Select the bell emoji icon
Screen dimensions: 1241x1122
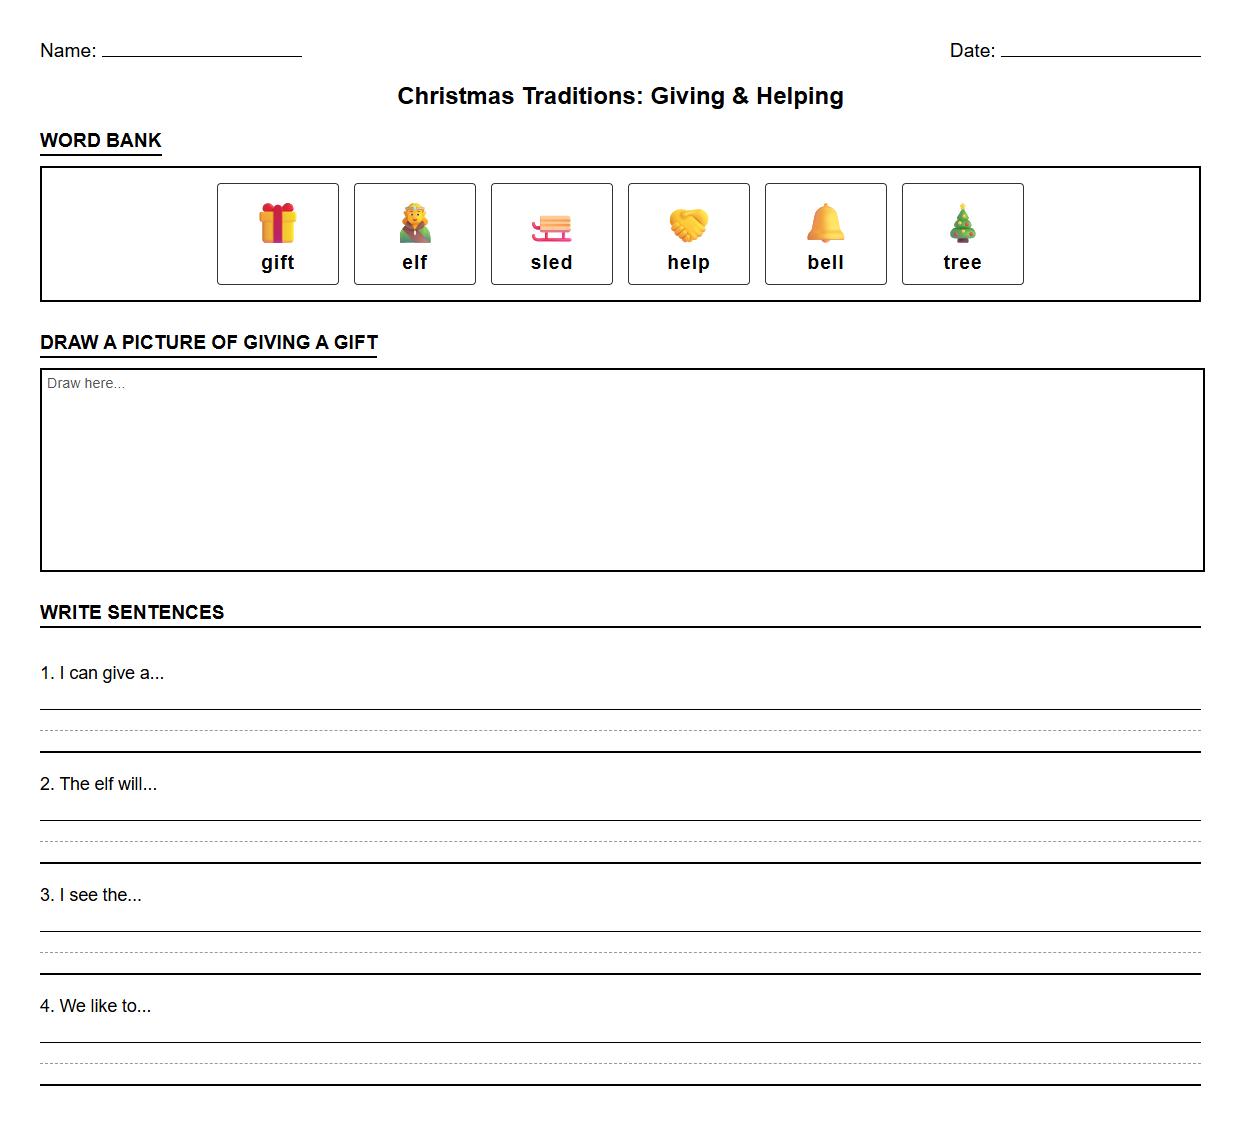[x=825, y=222]
